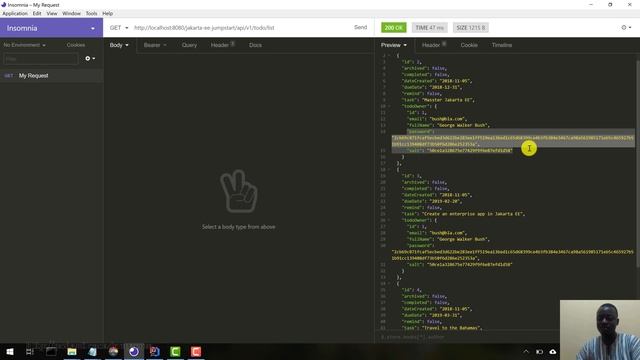The image size is (640, 360).
Task: Collapse the todoOwner object at line 10
Action: [x=389, y=106]
